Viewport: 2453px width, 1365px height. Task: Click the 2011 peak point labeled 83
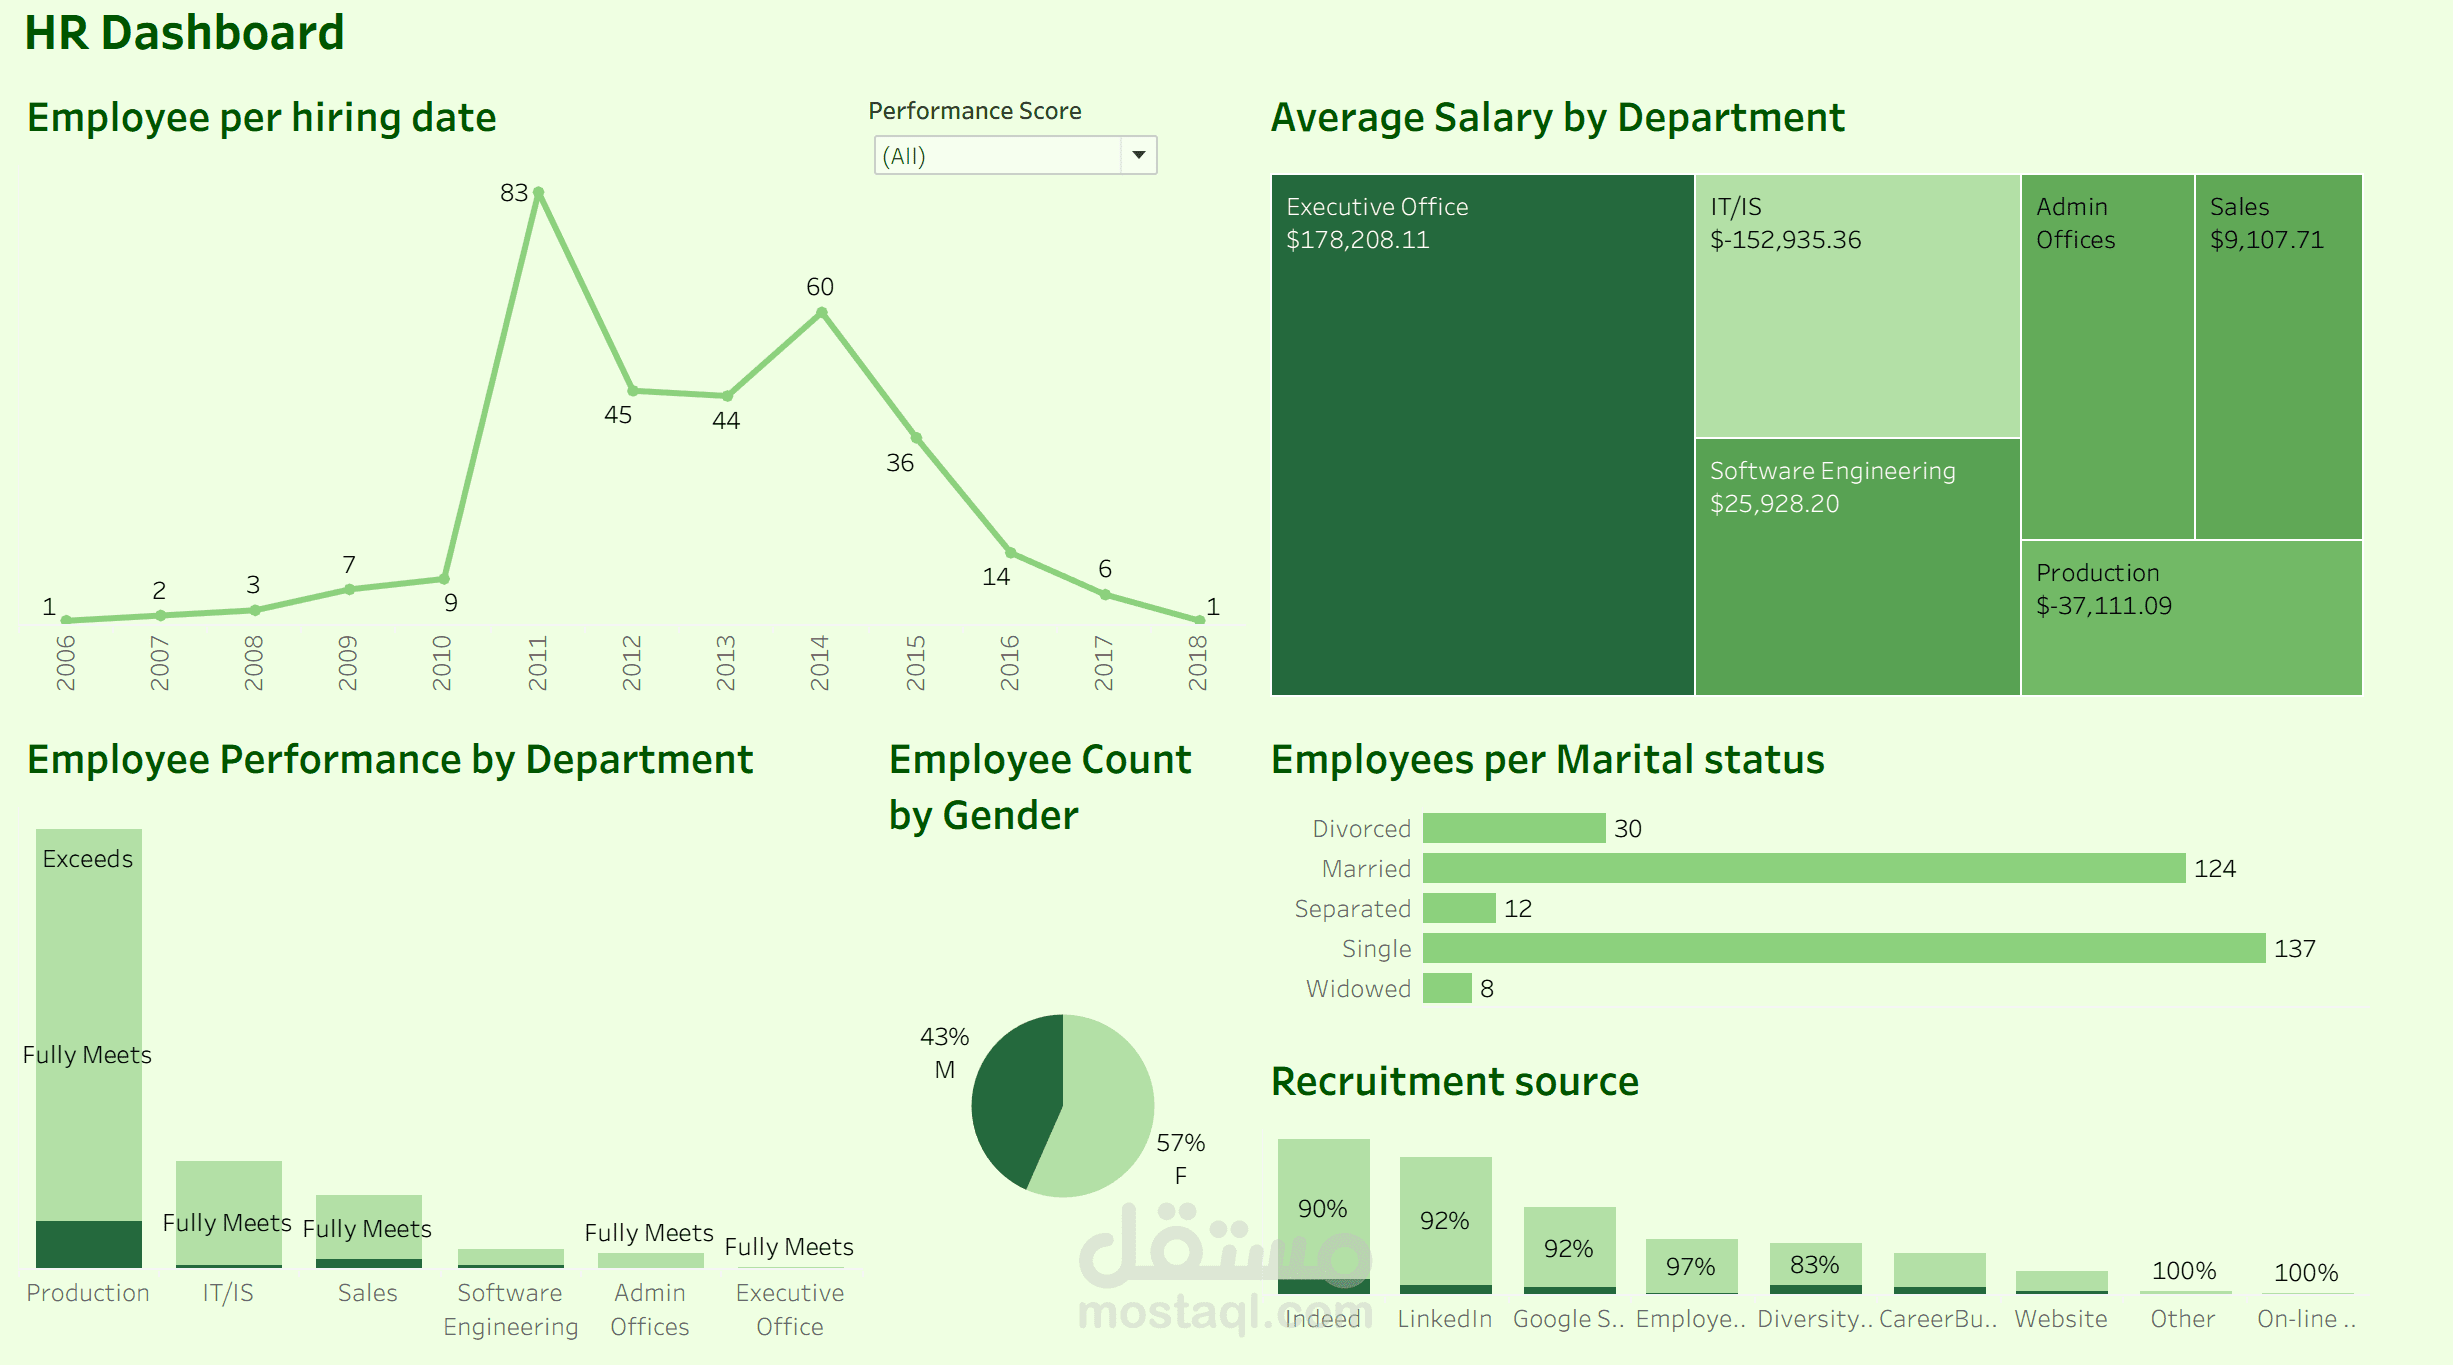pyautogui.click(x=538, y=191)
